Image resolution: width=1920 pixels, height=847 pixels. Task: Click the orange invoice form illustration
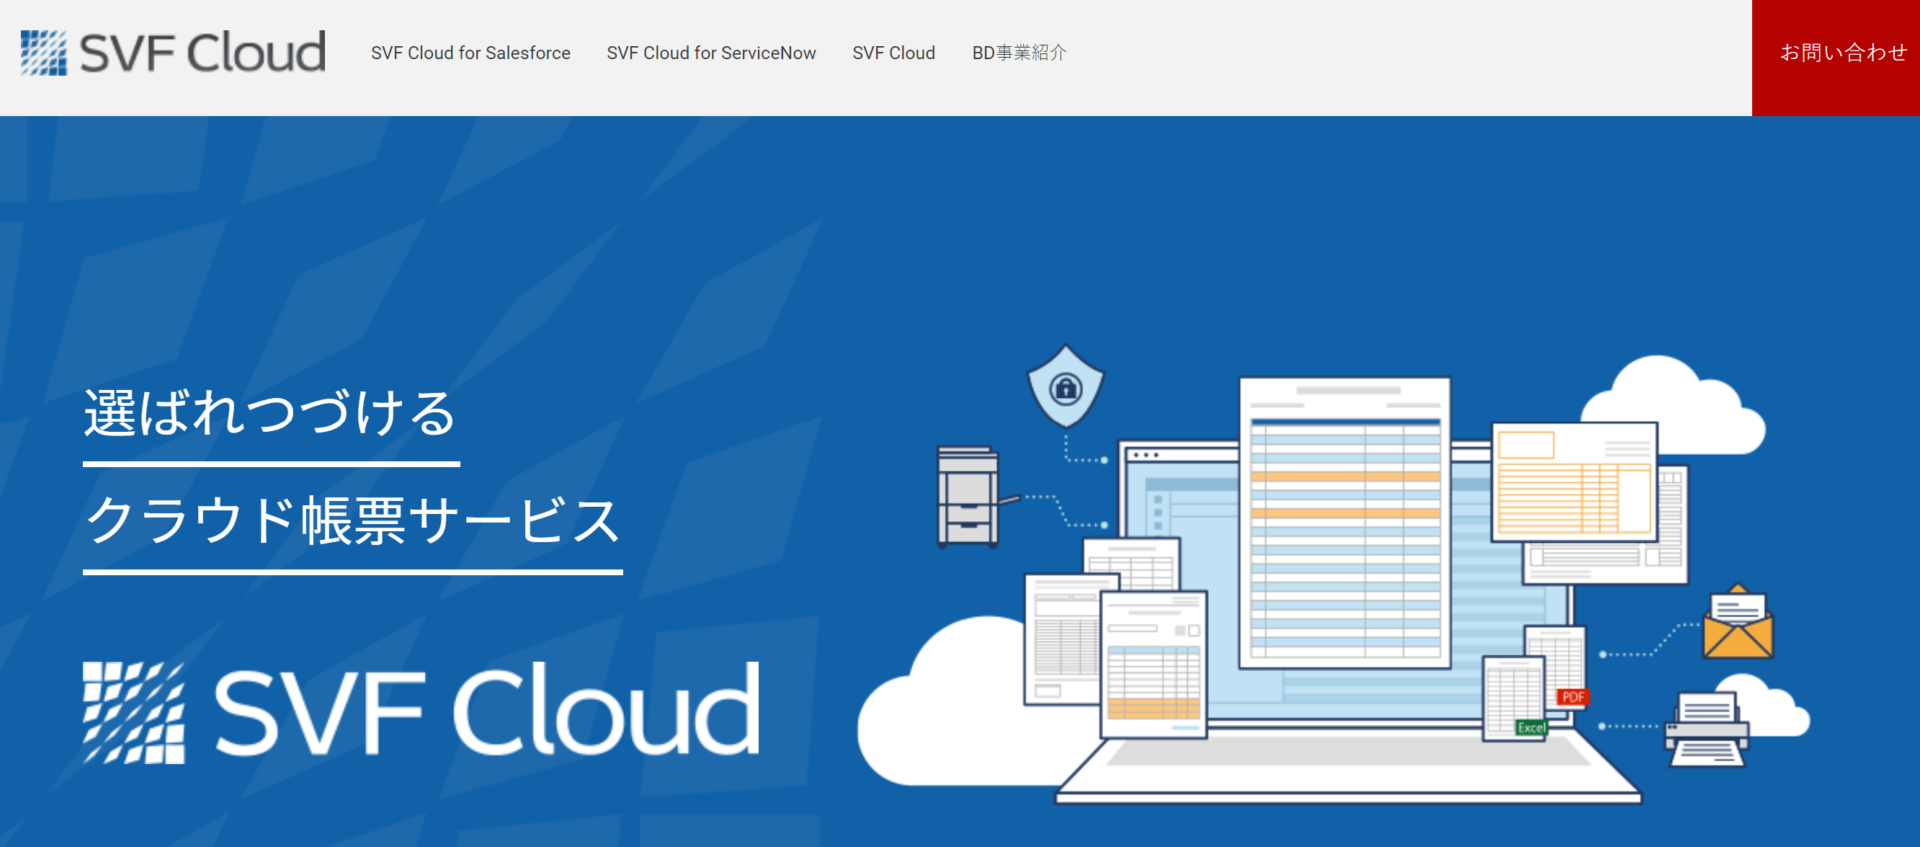pos(1574,482)
